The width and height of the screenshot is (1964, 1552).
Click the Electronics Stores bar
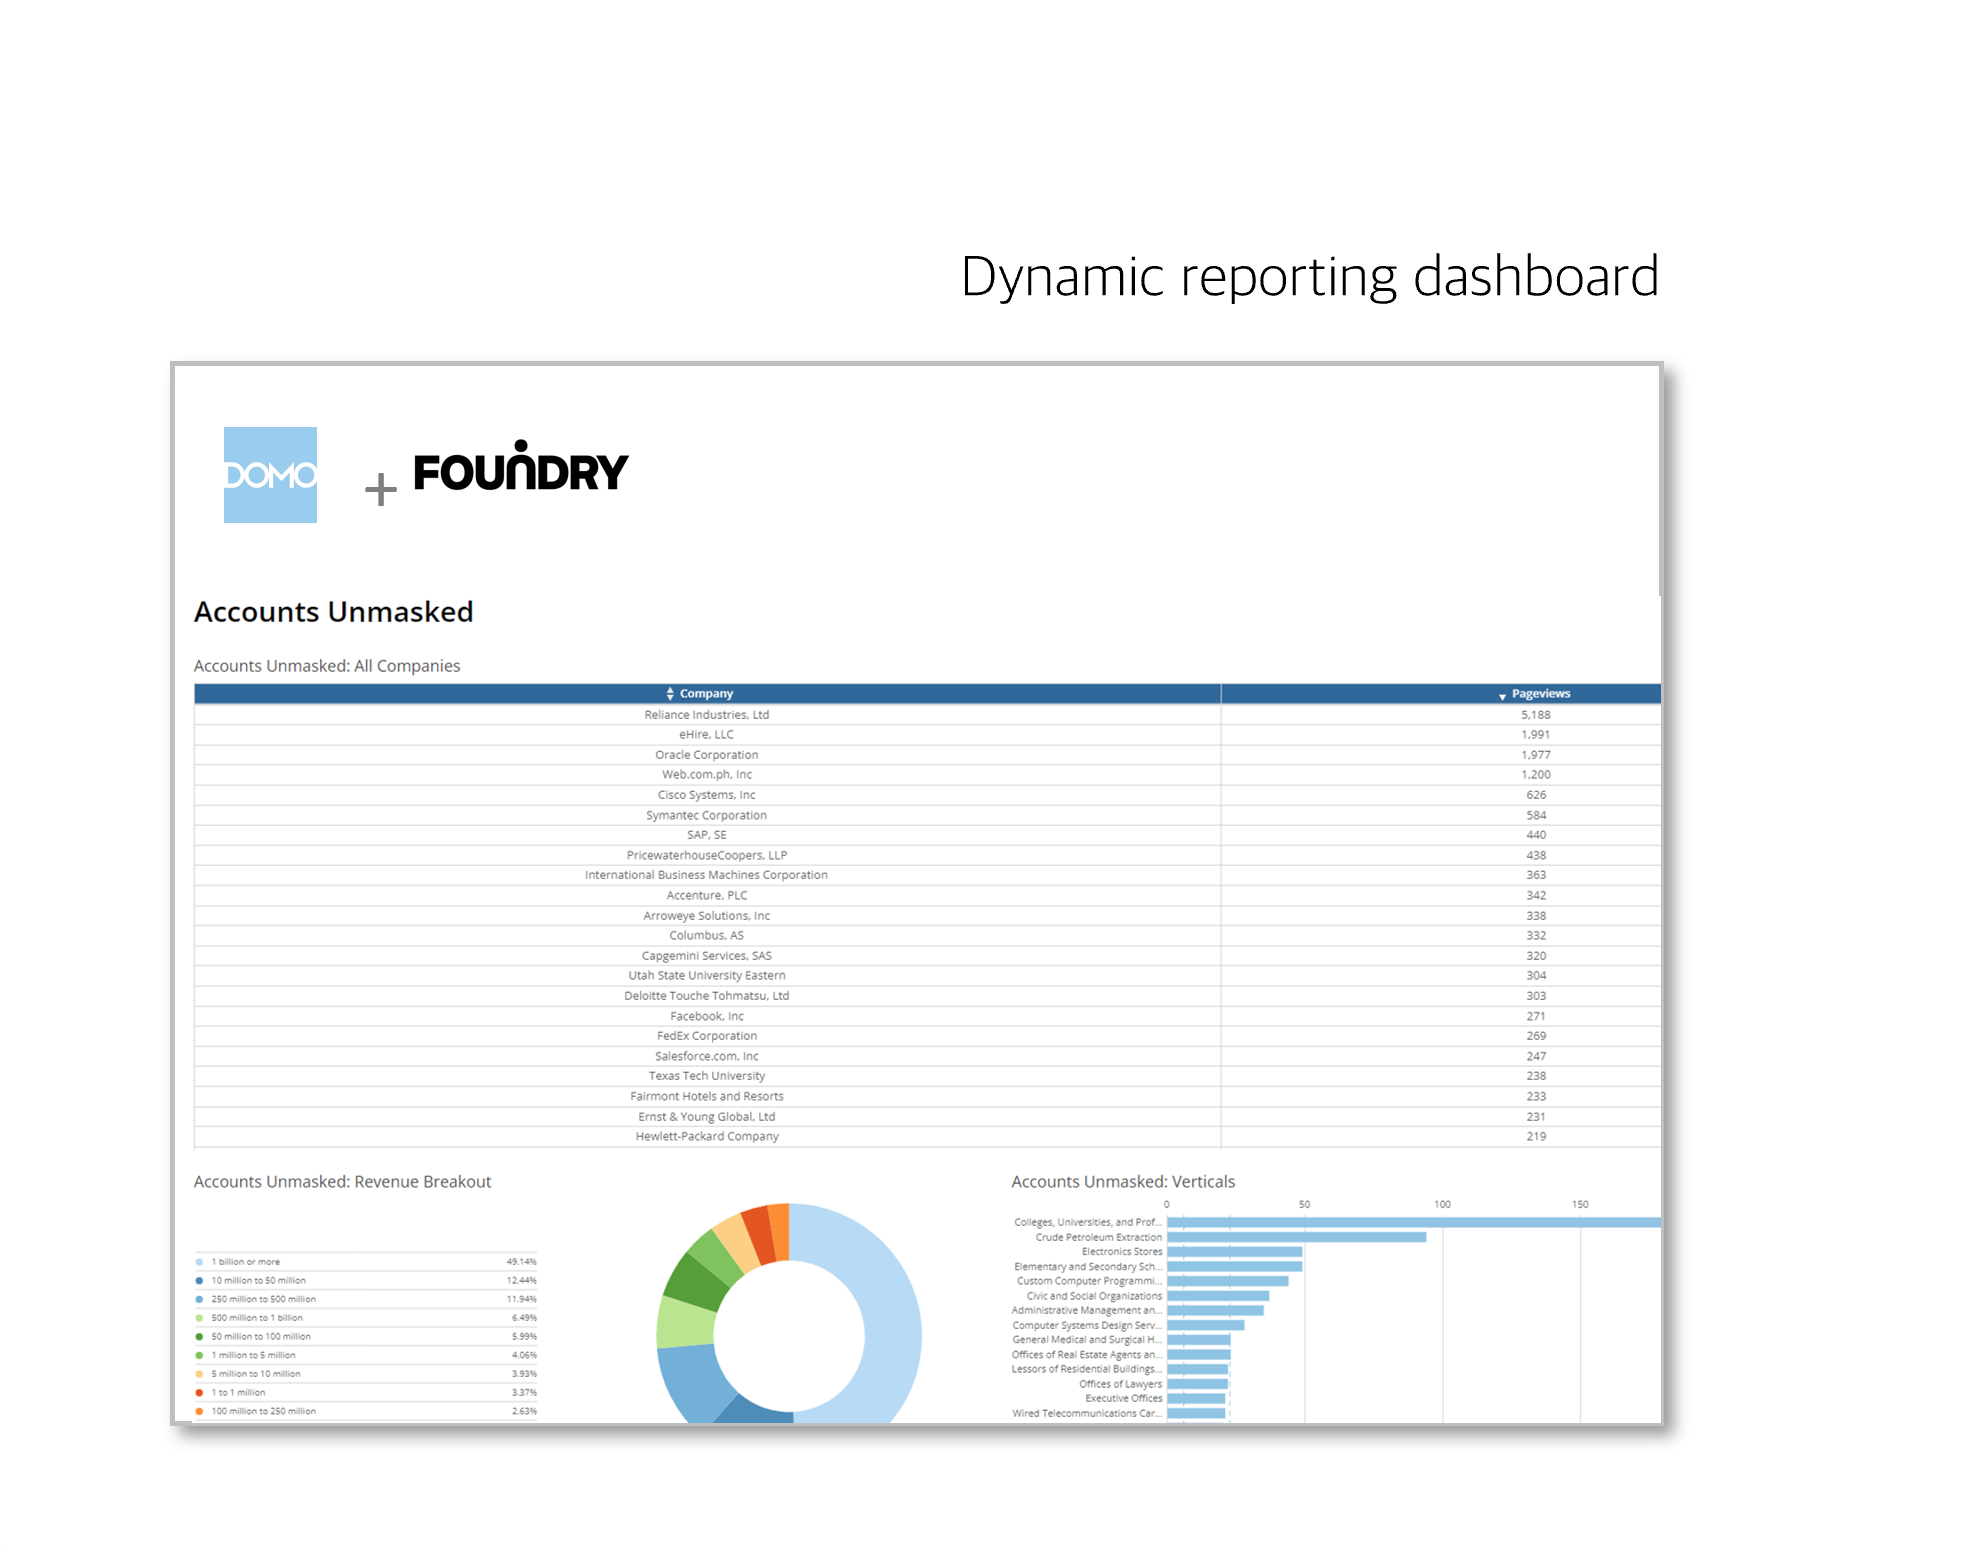click(1235, 1252)
